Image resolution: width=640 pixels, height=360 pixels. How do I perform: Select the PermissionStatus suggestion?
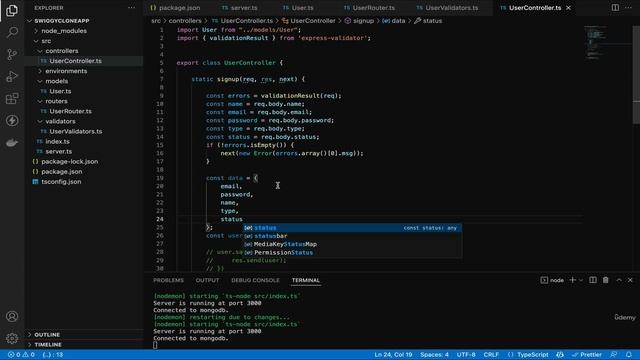pyautogui.click(x=353, y=252)
